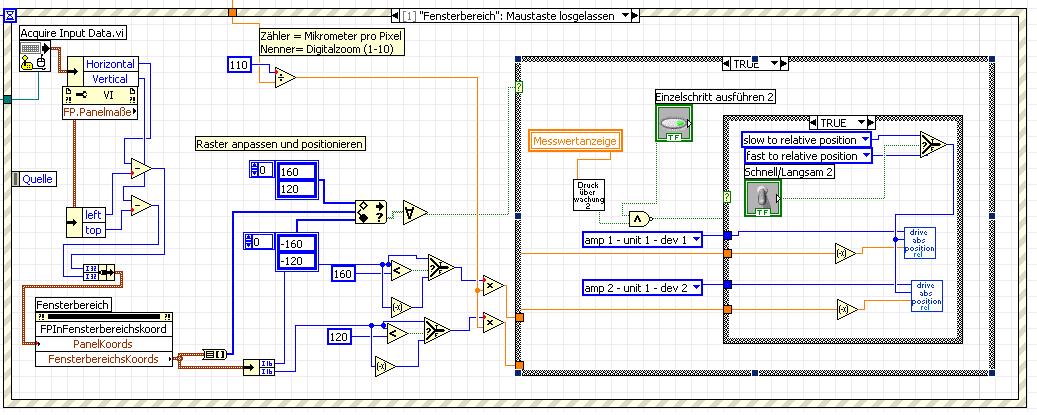Select the Schnell/Langsam 2 switch terminal

pos(763,198)
